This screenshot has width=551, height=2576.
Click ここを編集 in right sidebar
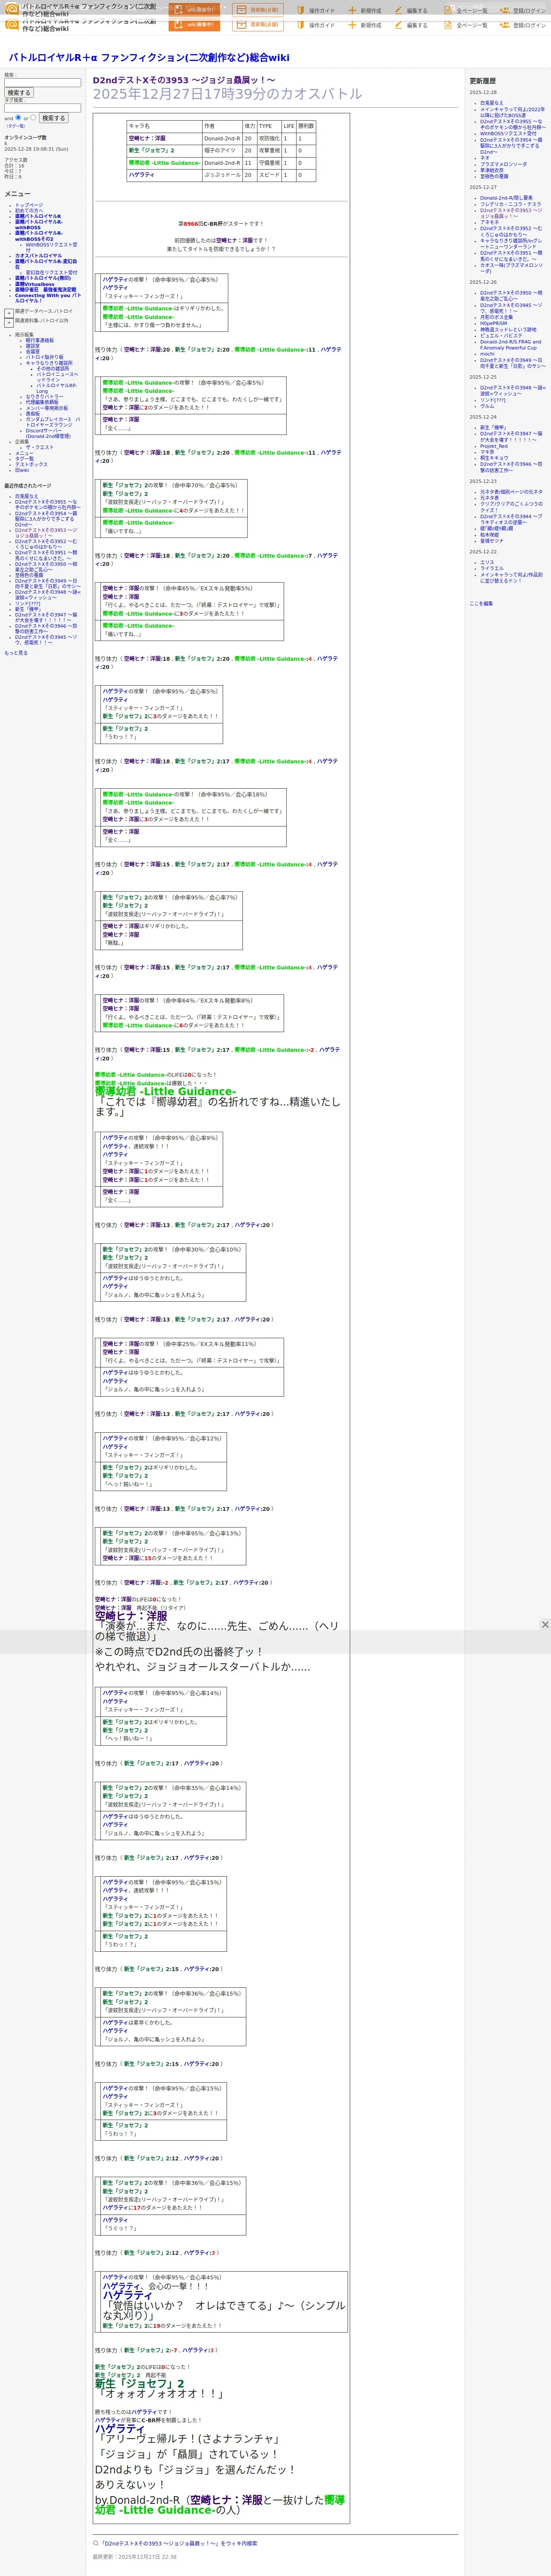point(481,603)
